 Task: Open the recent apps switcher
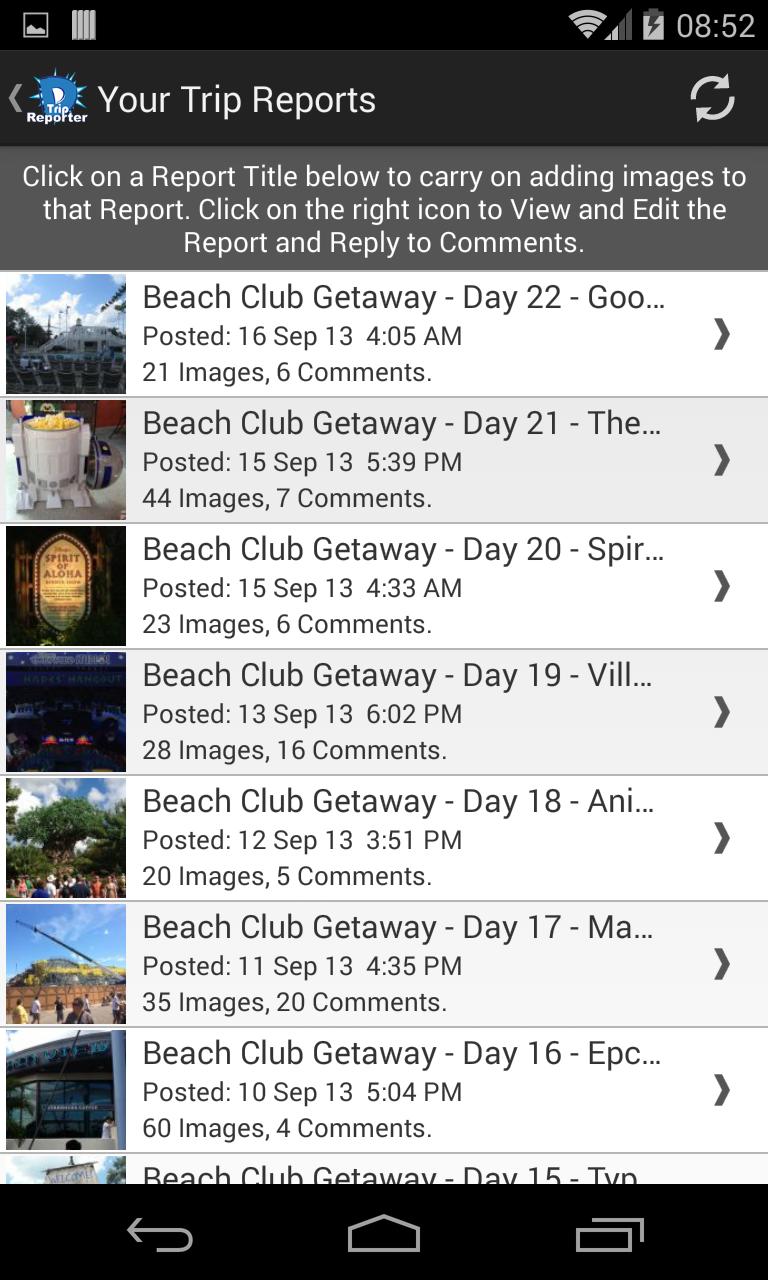click(610, 1236)
